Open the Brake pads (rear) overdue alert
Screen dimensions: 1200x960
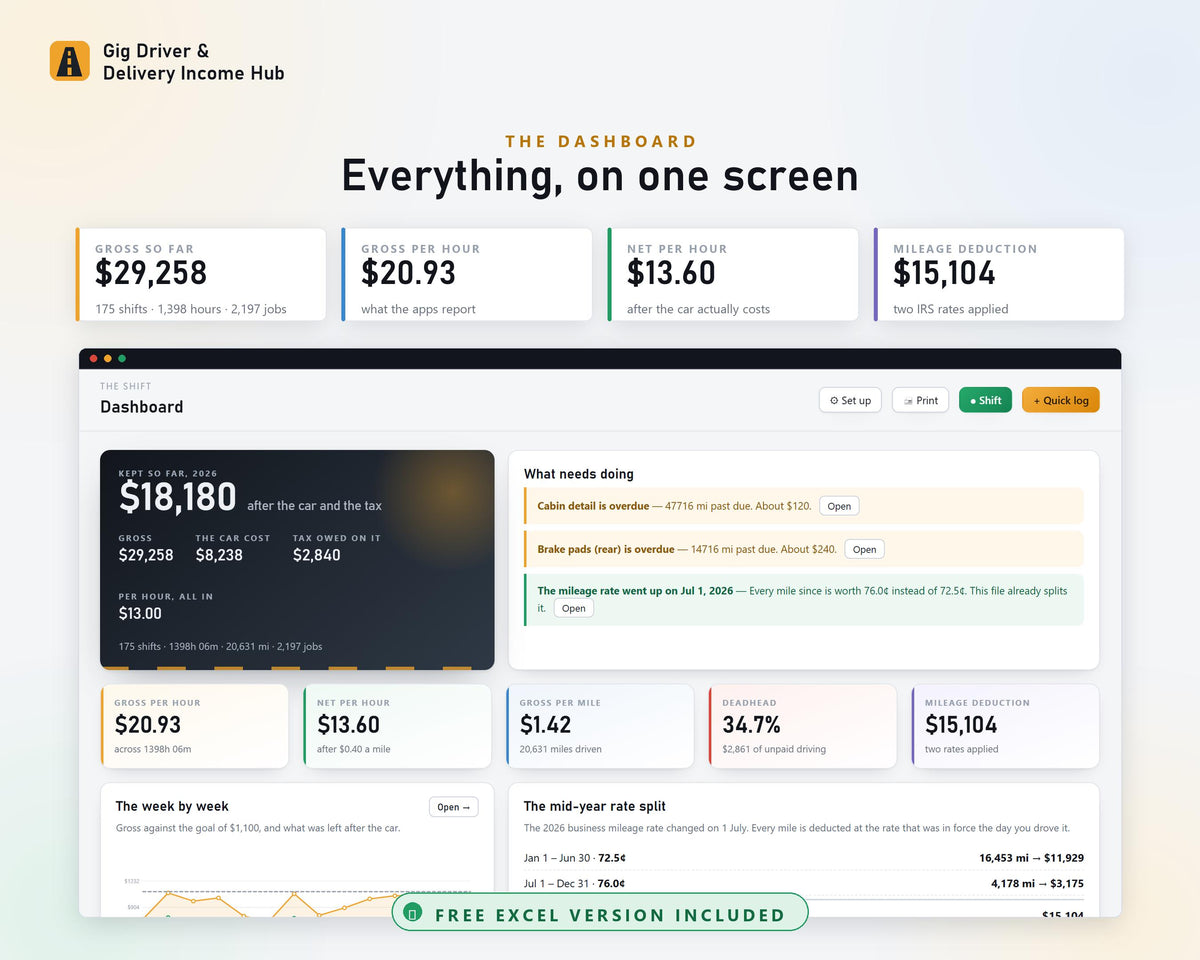point(864,549)
